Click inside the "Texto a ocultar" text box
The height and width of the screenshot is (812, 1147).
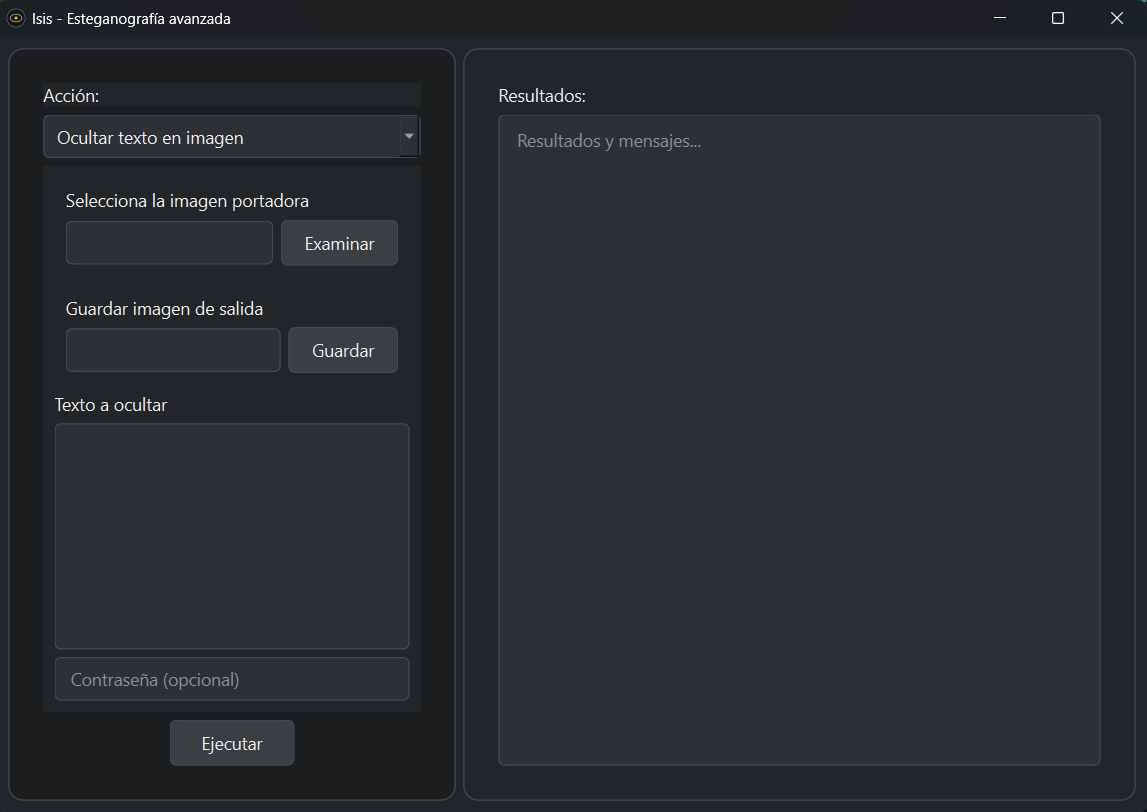pyautogui.click(x=232, y=536)
